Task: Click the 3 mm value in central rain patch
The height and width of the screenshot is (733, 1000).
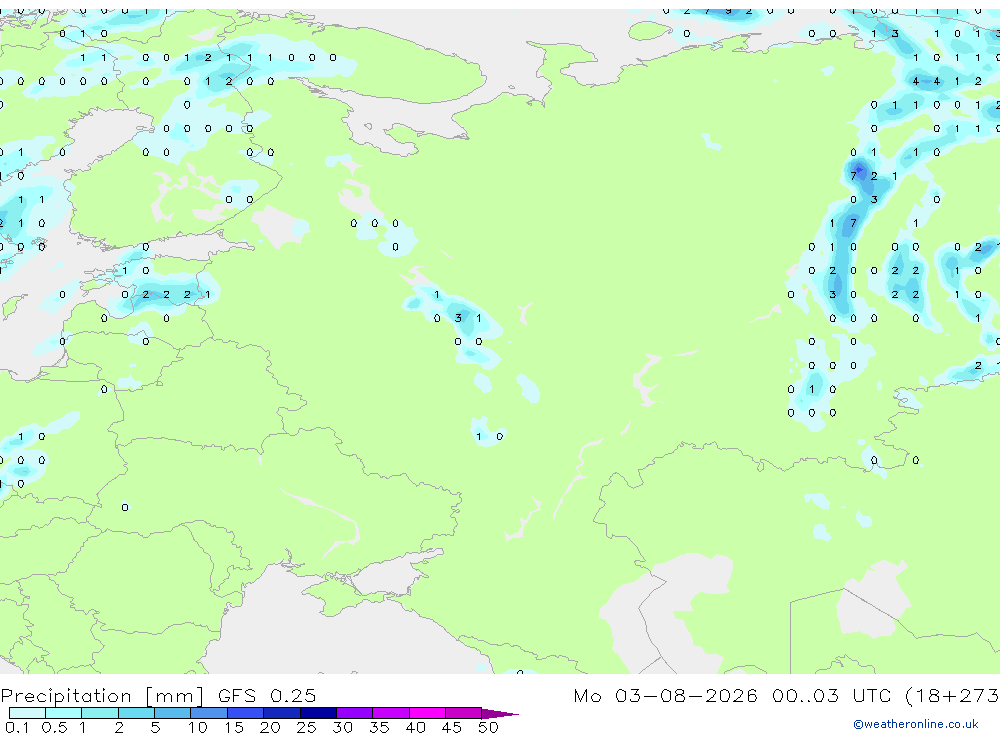Action: pyautogui.click(x=458, y=318)
